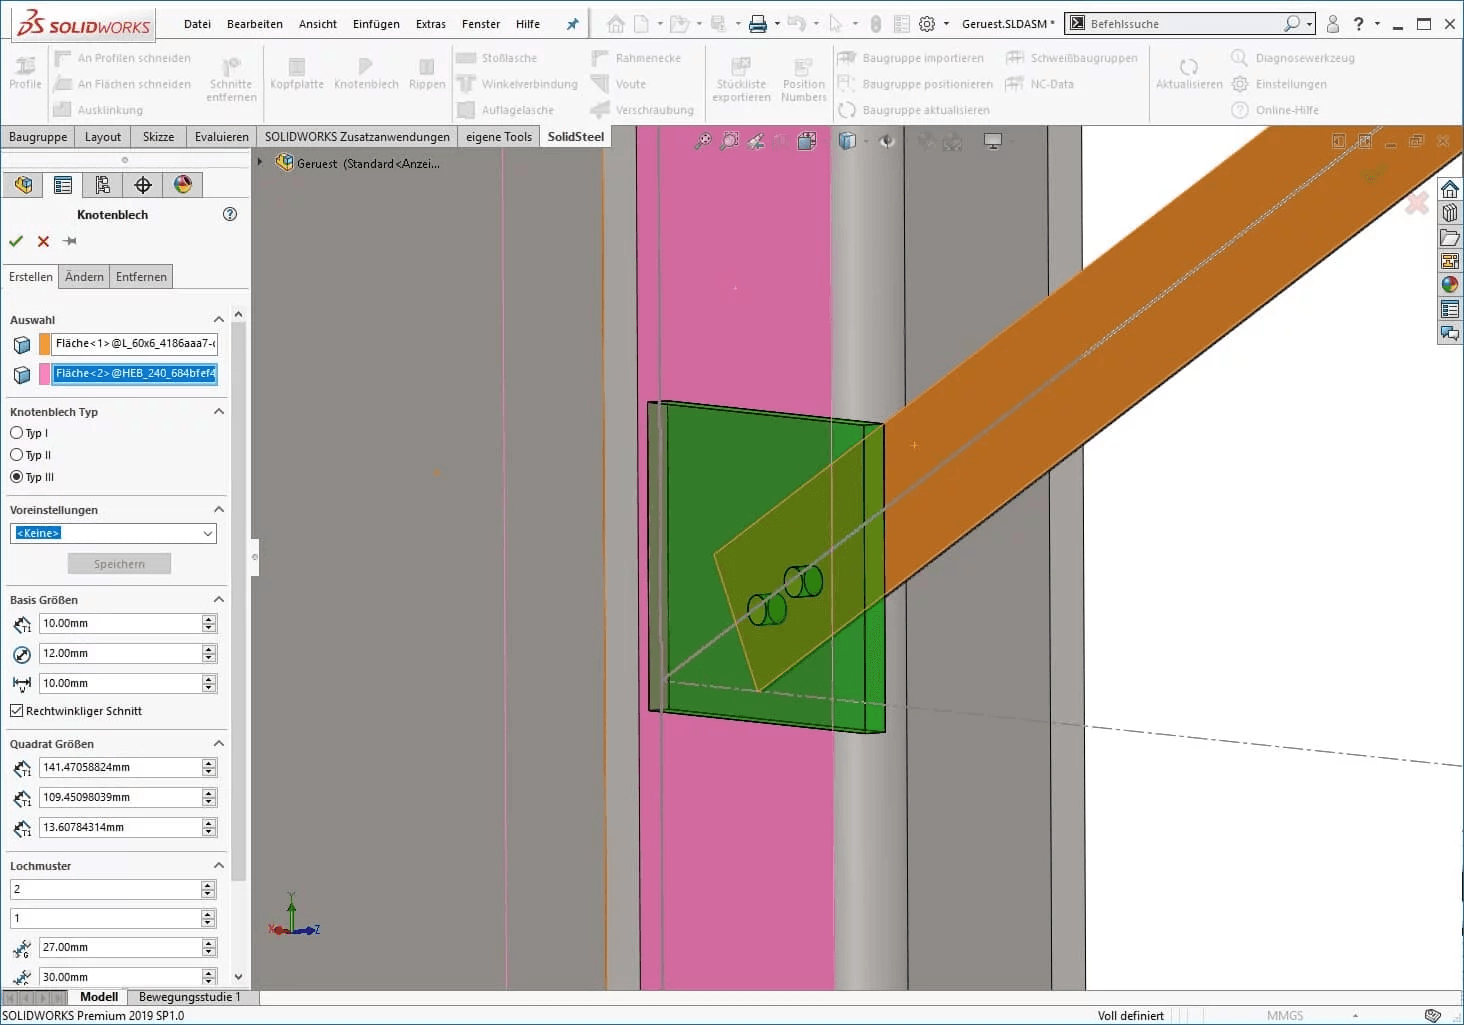Select Knotenblech Typ II radio button
Image resolution: width=1464 pixels, height=1025 pixels.
tap(16, 455)
